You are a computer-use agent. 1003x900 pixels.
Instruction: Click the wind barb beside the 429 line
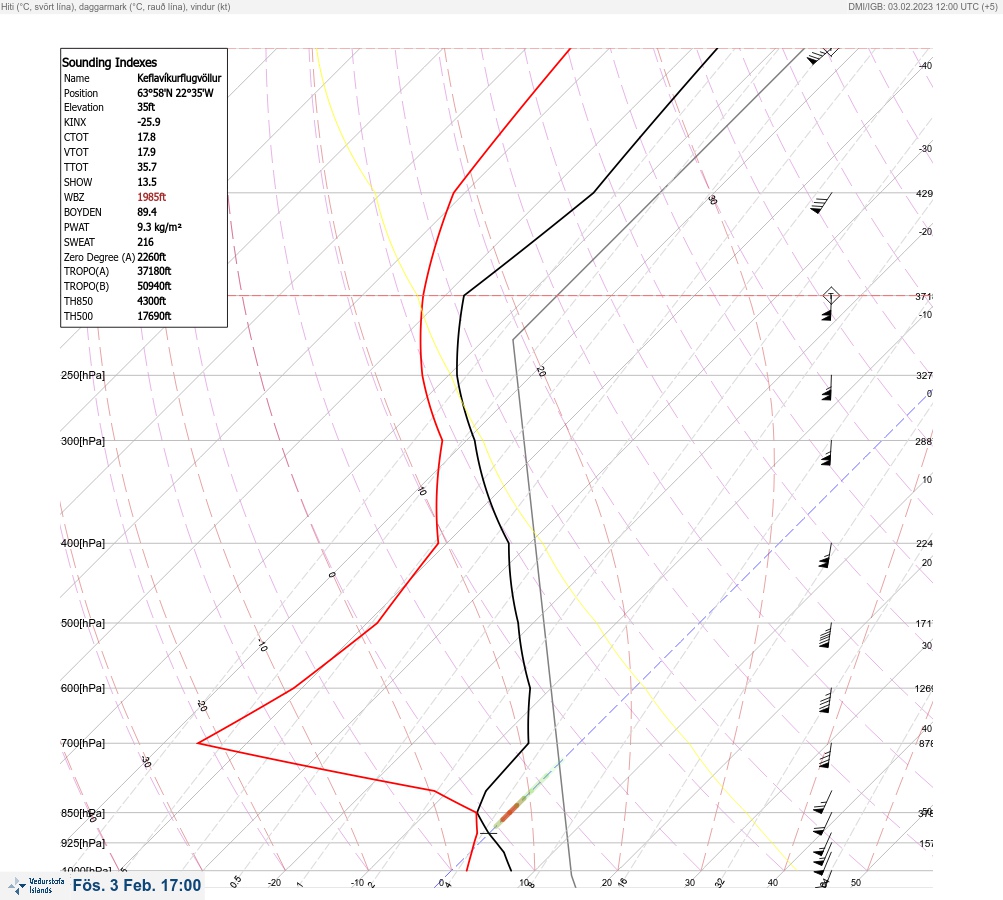tap(821, 203)
